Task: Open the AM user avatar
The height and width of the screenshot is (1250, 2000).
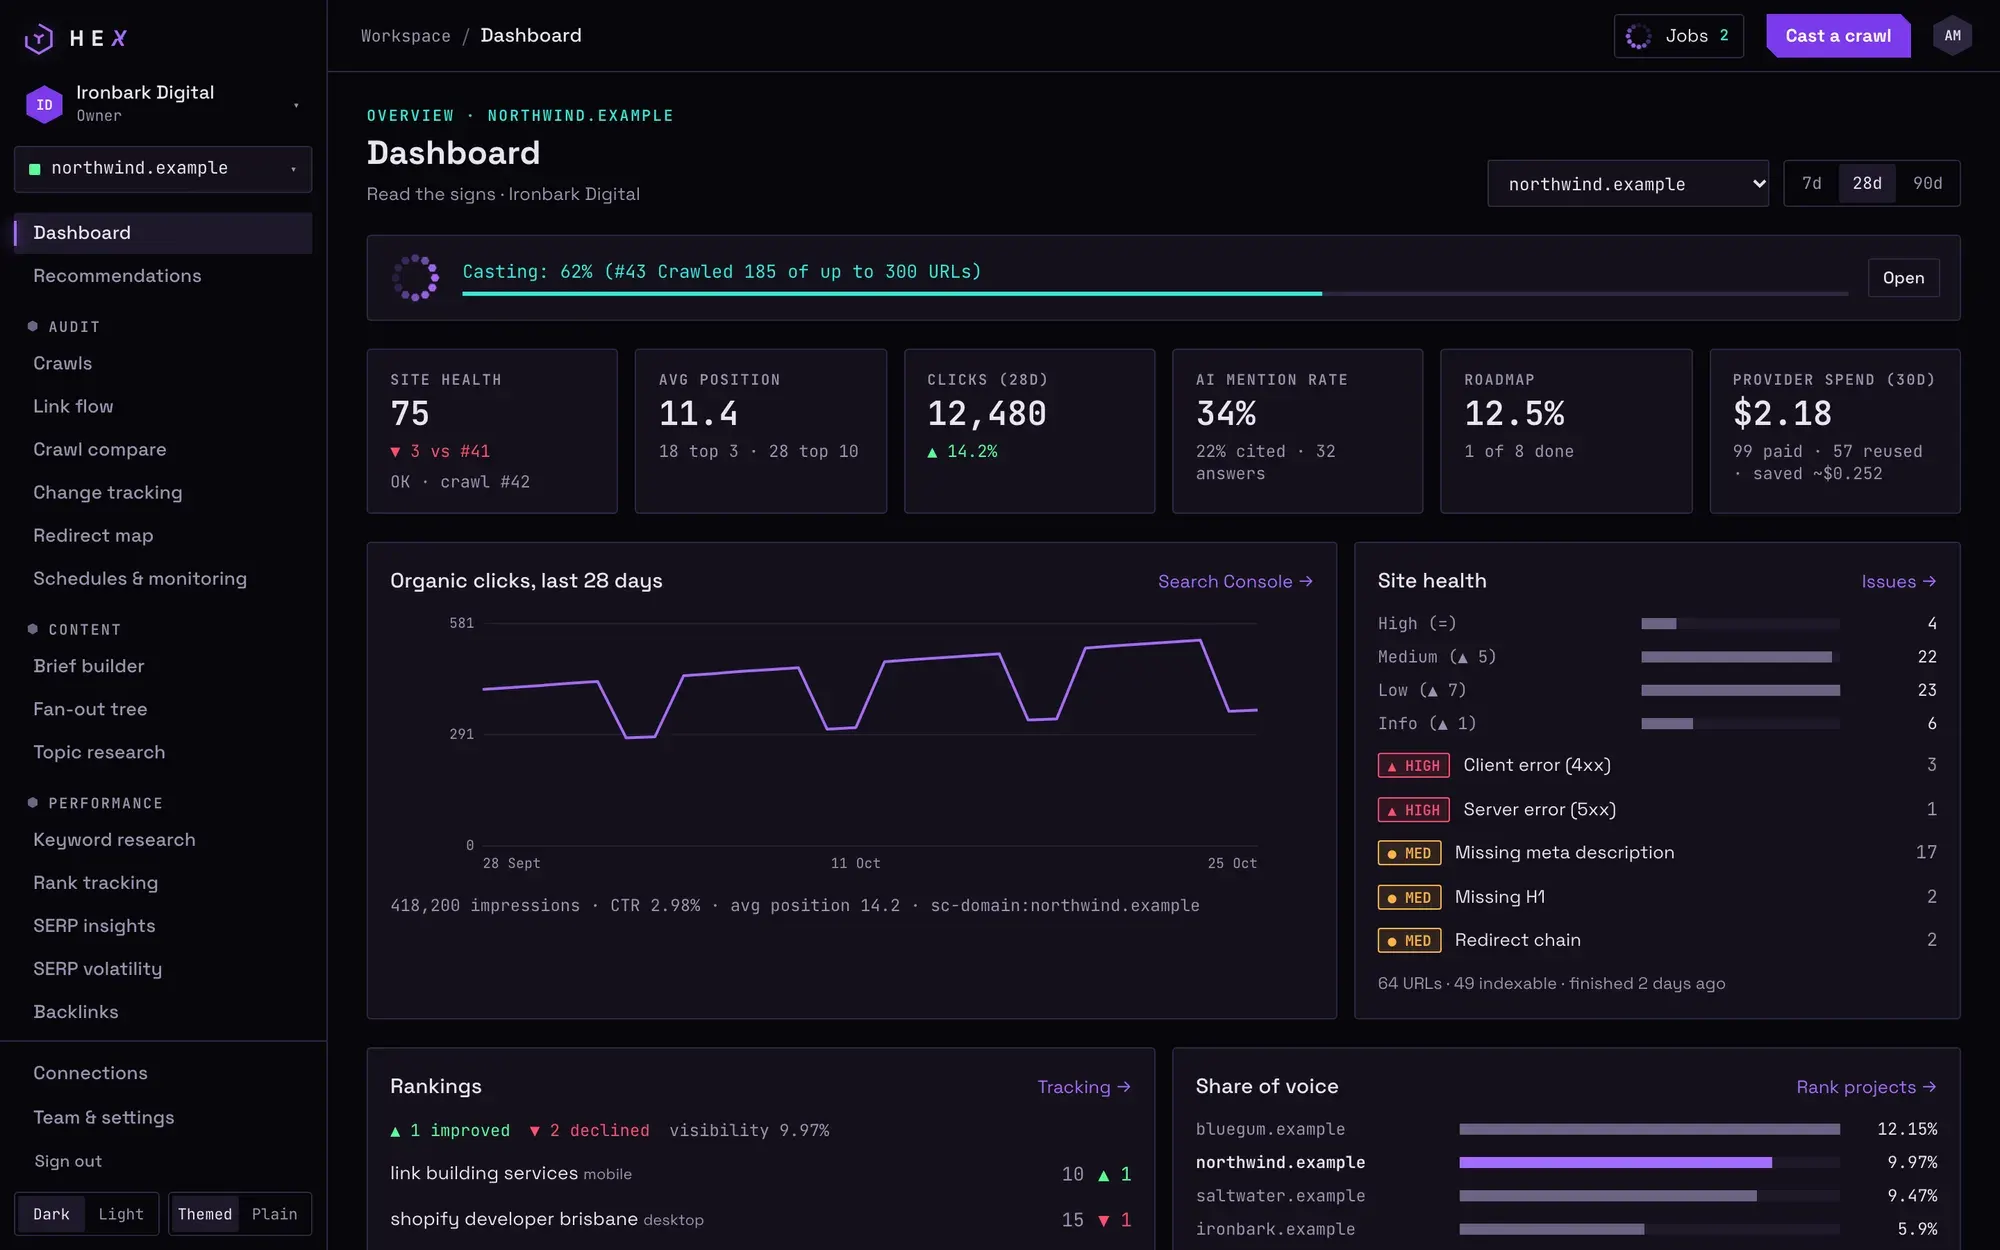Action: click(1952, 36)
